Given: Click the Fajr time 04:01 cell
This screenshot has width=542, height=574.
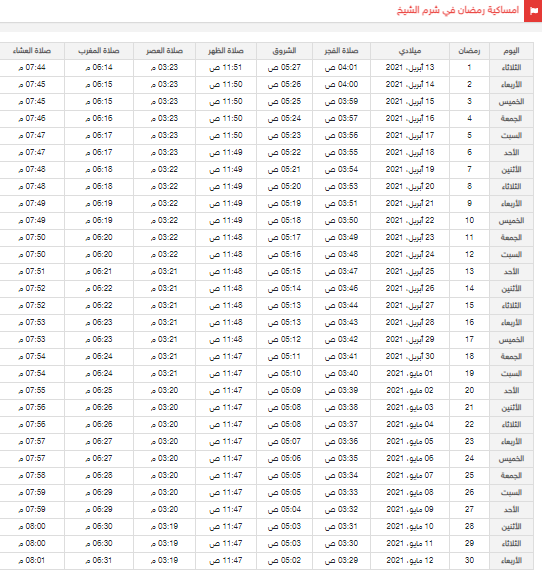Looking at the screenshot, I should point(341,68).
